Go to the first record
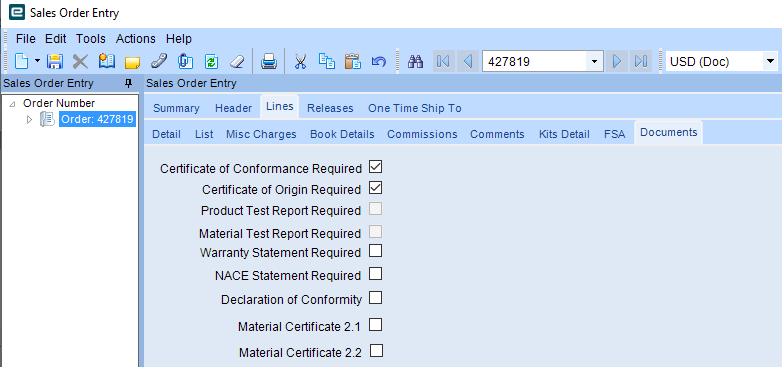The height and width of the screenshot is (367, 782). coord(443,61)
